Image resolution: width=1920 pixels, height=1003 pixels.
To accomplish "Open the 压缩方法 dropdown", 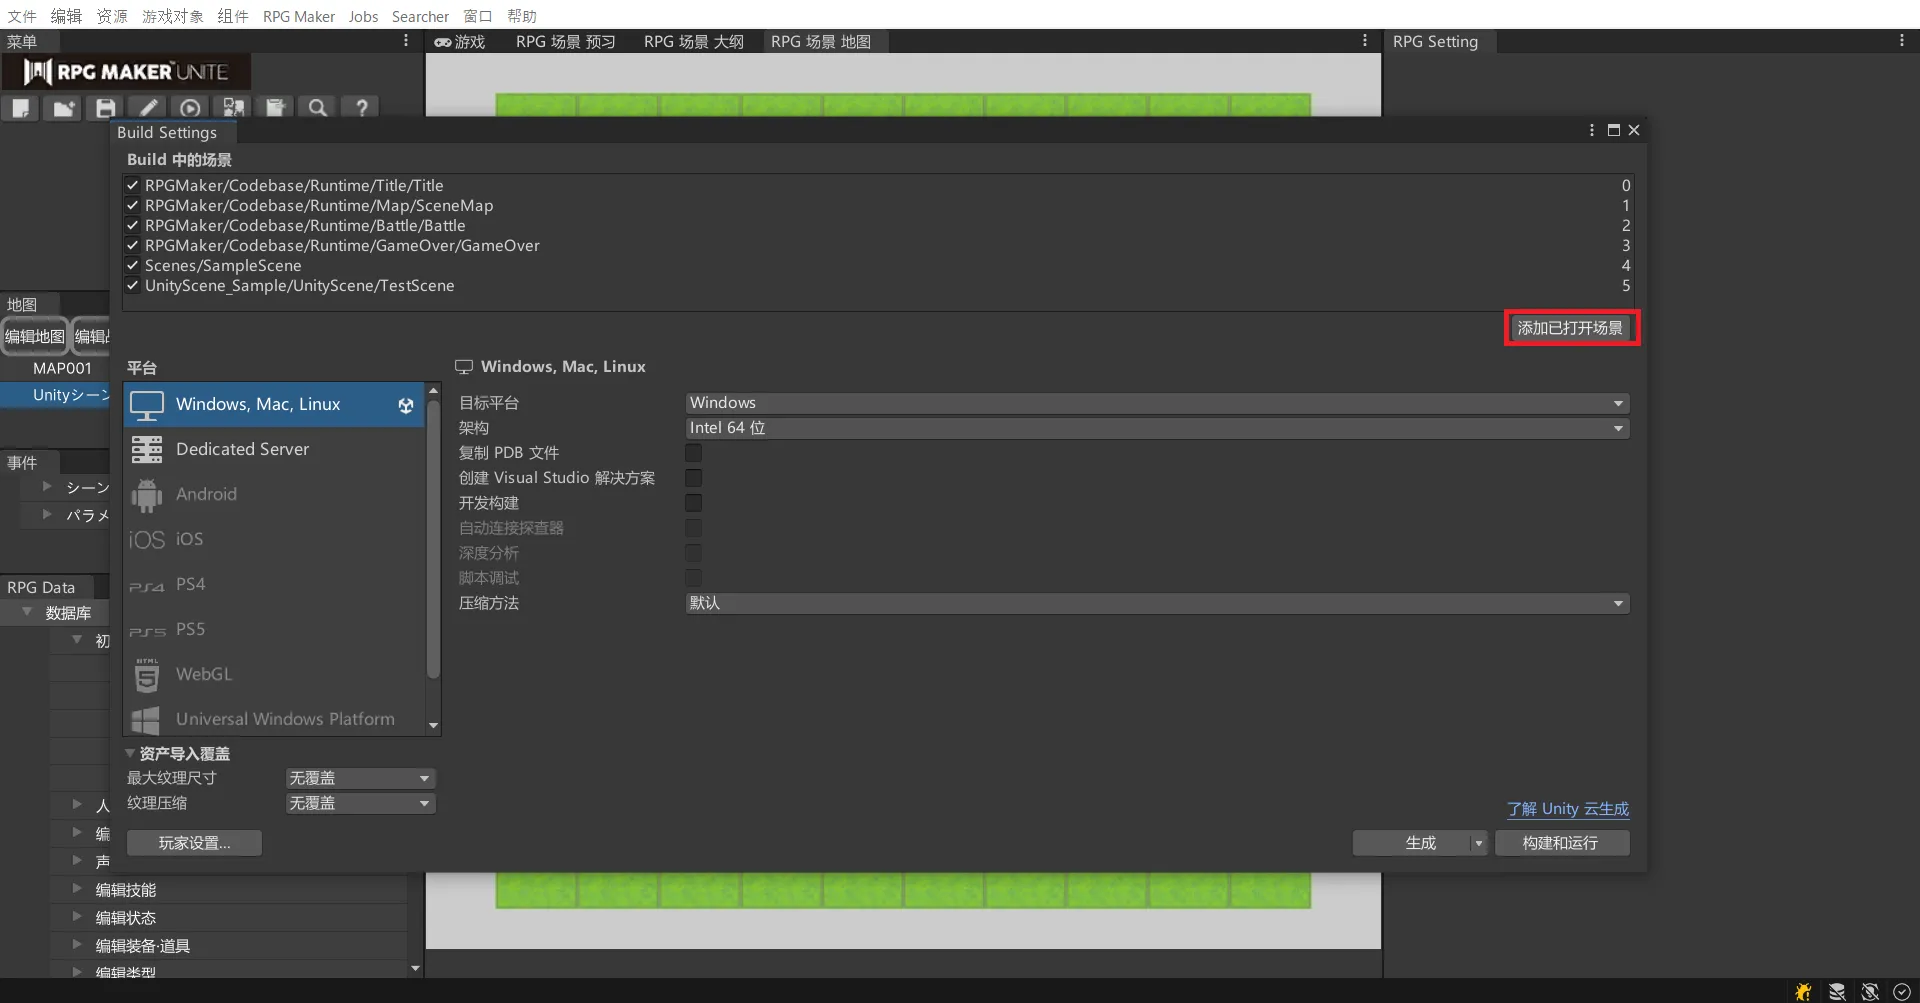I will [x=1156, y=603].
